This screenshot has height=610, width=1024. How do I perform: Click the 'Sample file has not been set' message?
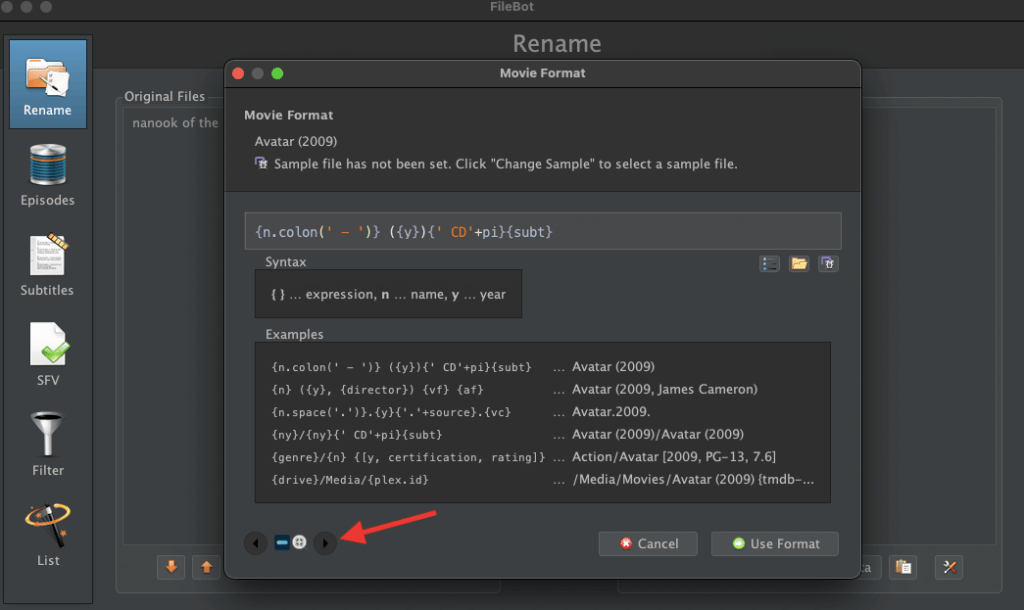(x=505, y=164)
